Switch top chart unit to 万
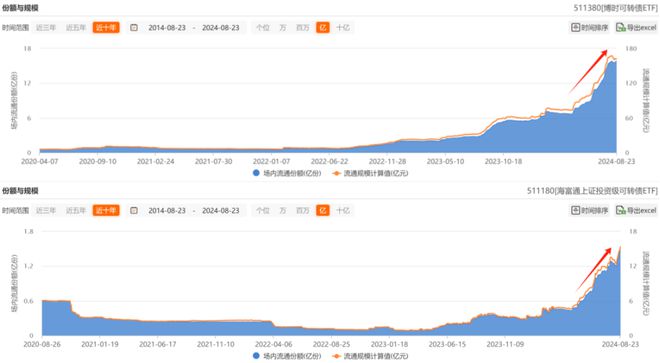This screenshot has width=660, height=363. [x=282, y=28]
